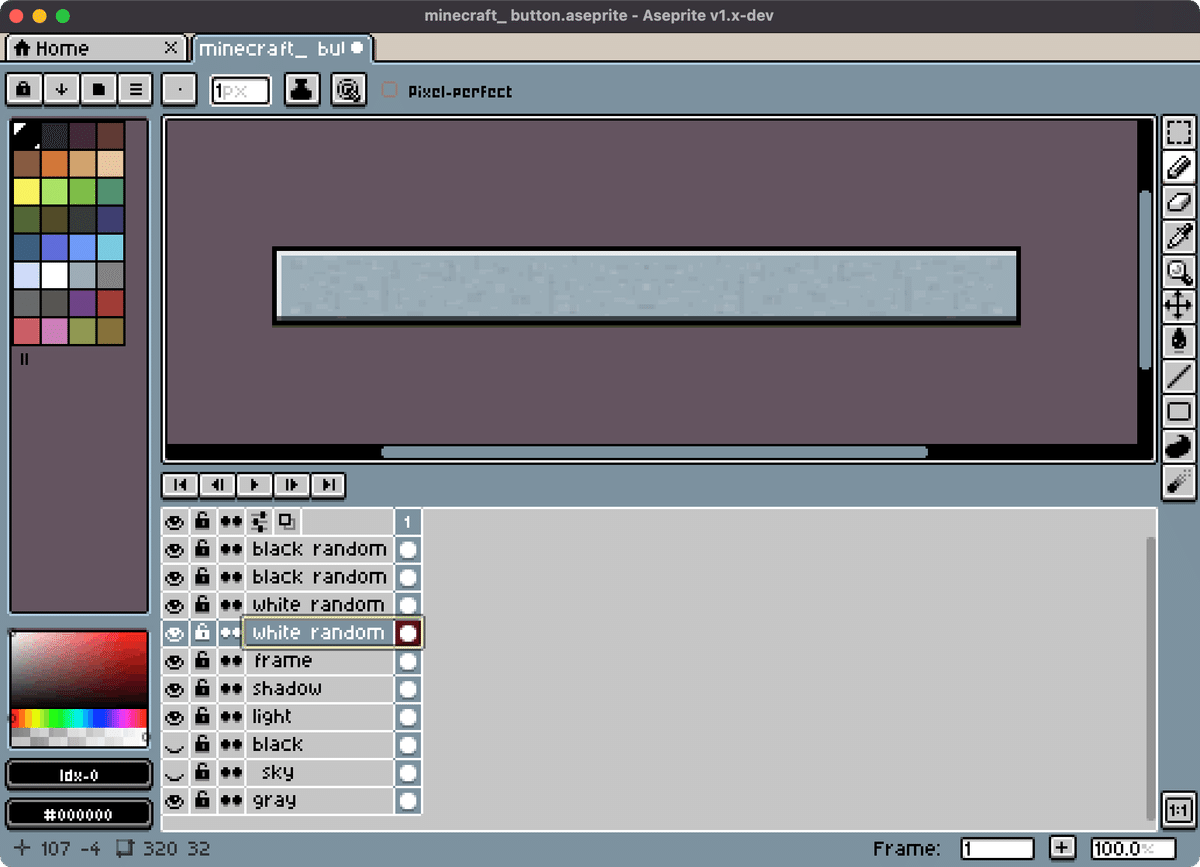Close the Home tab
The height and width of the screenshot is (867, 1200).
170,48
